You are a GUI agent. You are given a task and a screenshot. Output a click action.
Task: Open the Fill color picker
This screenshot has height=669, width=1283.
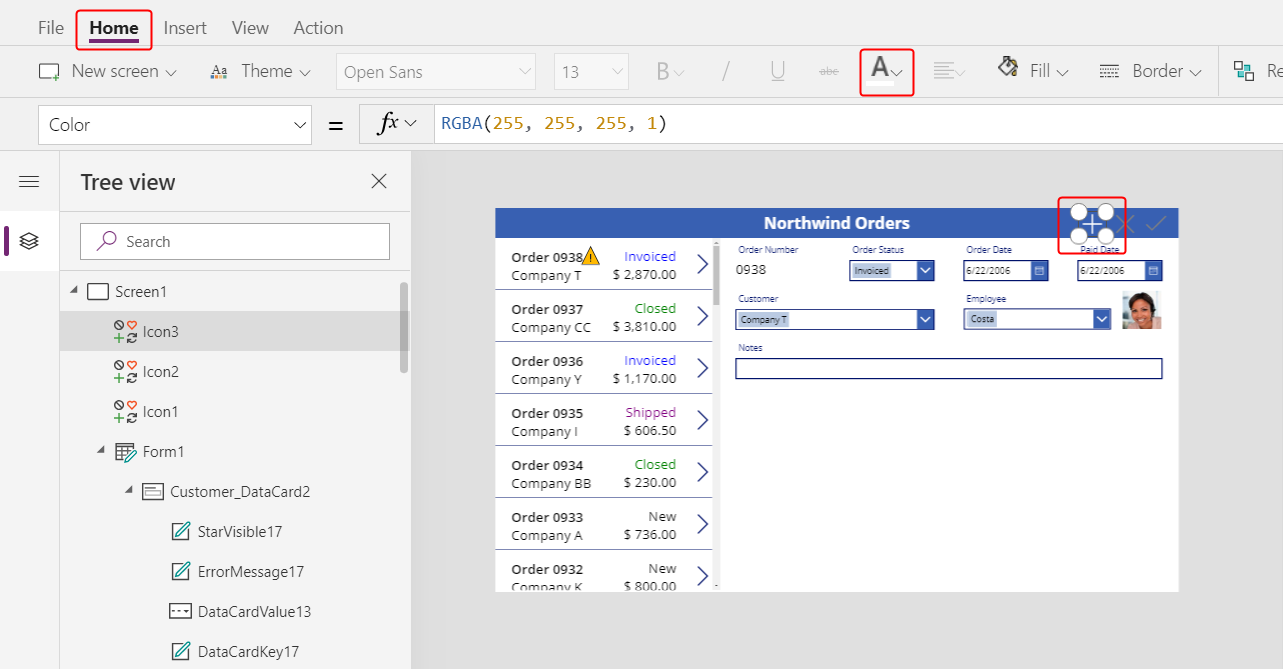pyautogui.click(x=1034, y=71)
